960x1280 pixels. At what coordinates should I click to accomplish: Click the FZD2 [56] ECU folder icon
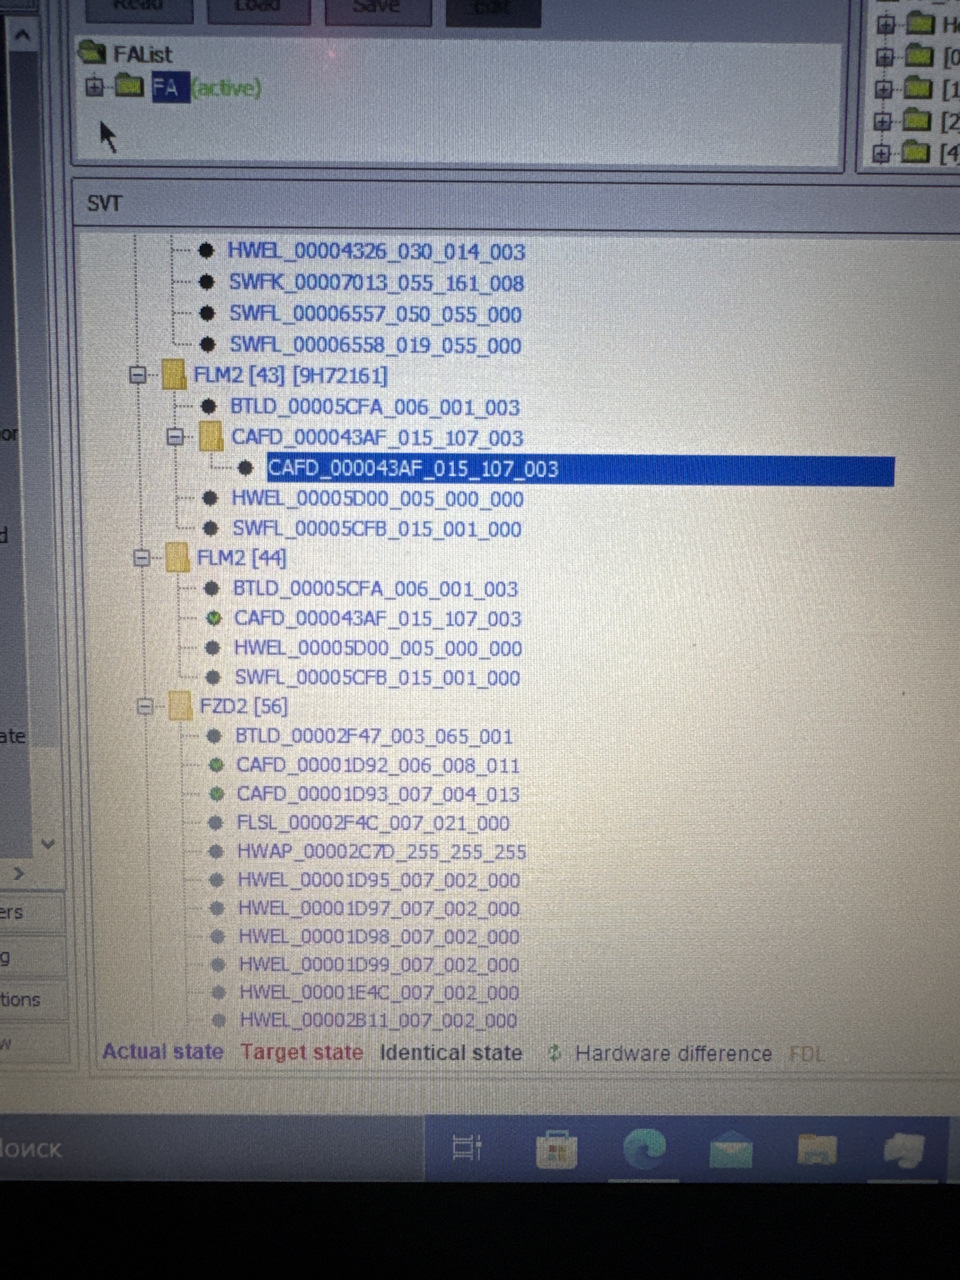(x=180, y=706)
